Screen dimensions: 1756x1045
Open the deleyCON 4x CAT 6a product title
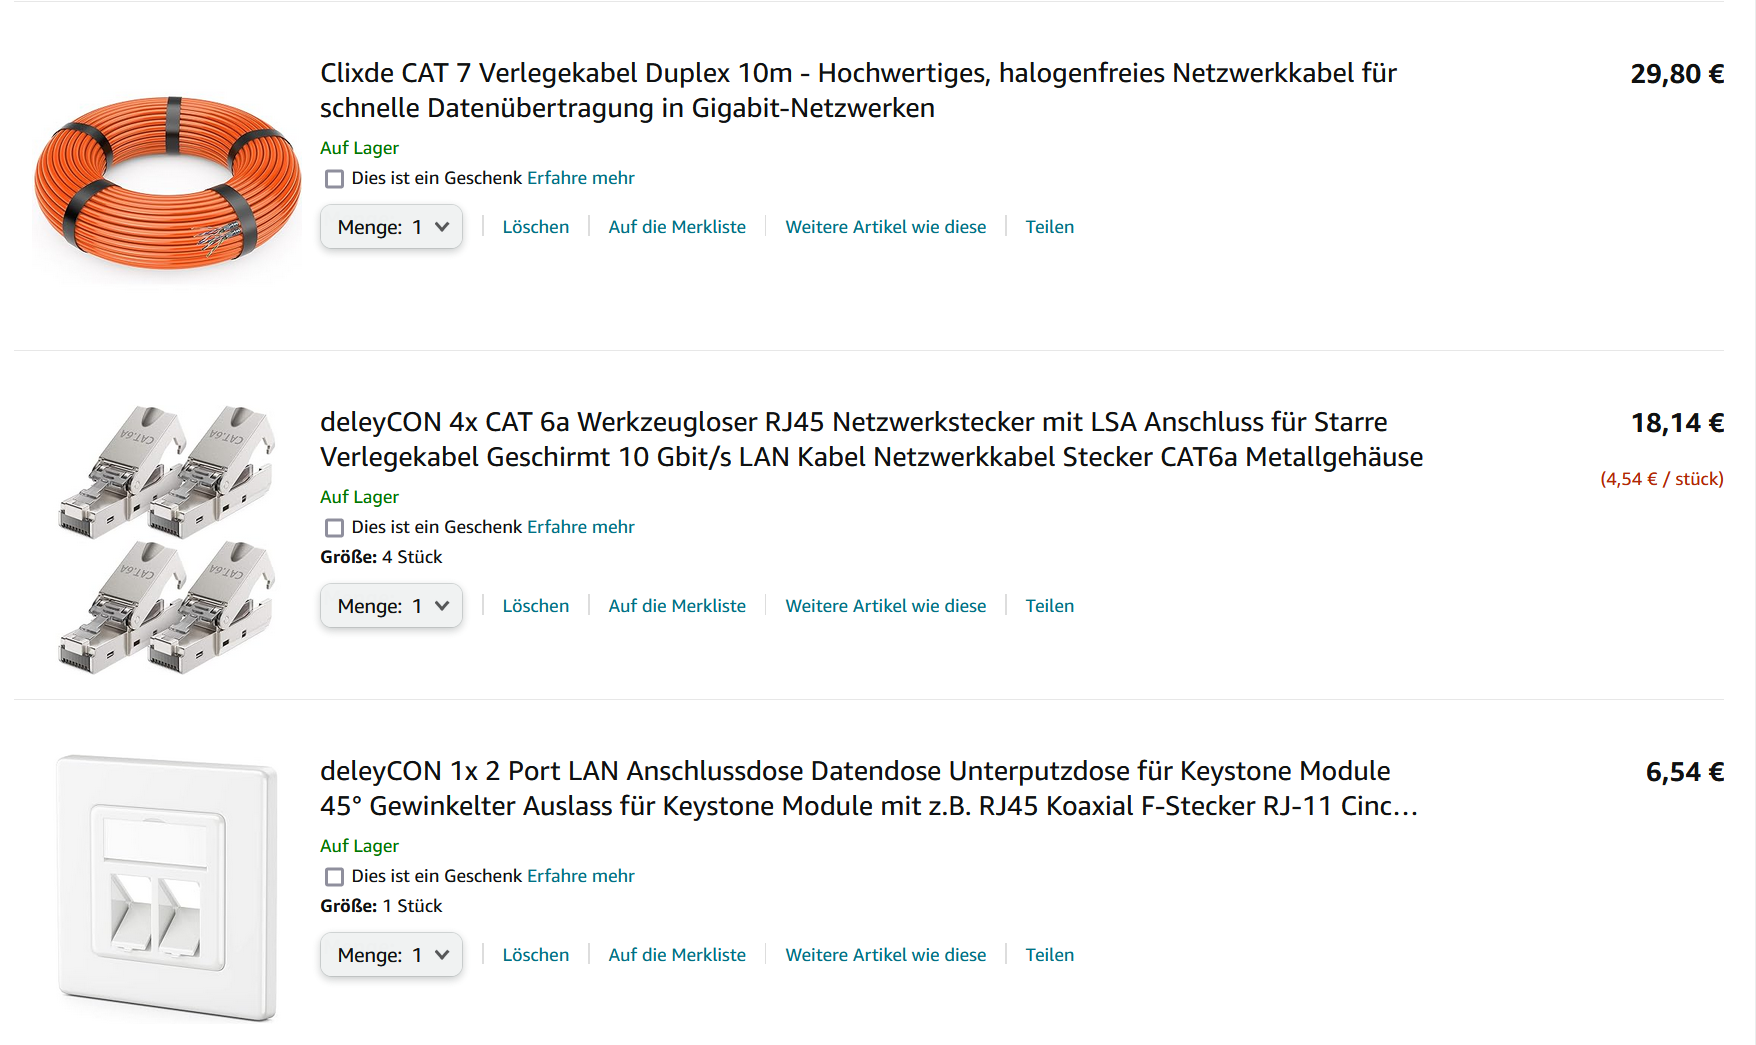(871, 439)
